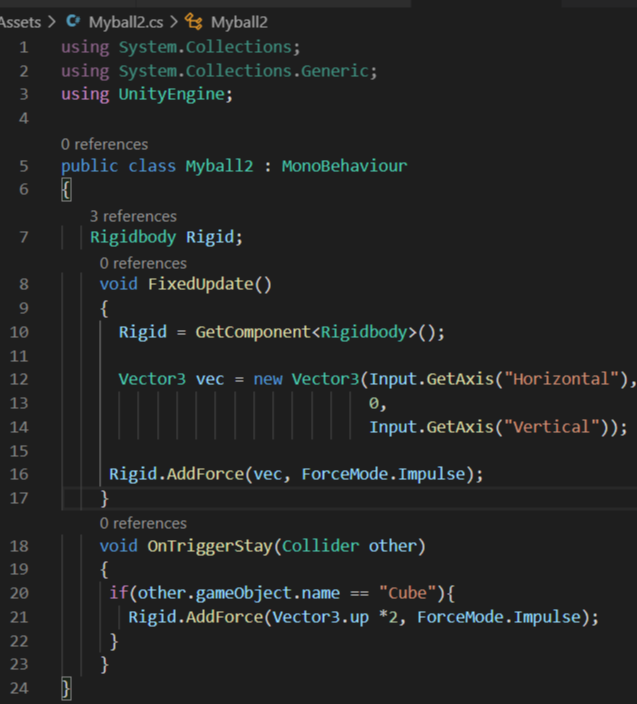Click line number 12 in the gutter
The width and height of the screenshot is (637, 704).
click(19, 379)
